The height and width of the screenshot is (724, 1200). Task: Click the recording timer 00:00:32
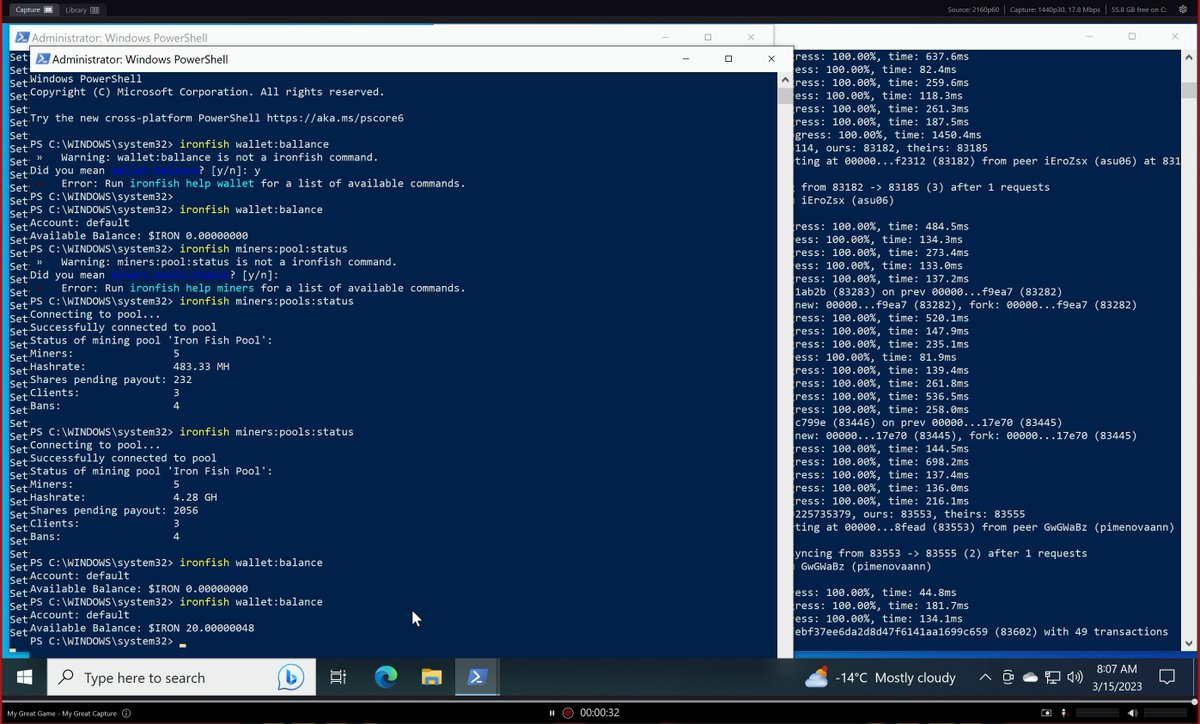[x=600, y=713]
